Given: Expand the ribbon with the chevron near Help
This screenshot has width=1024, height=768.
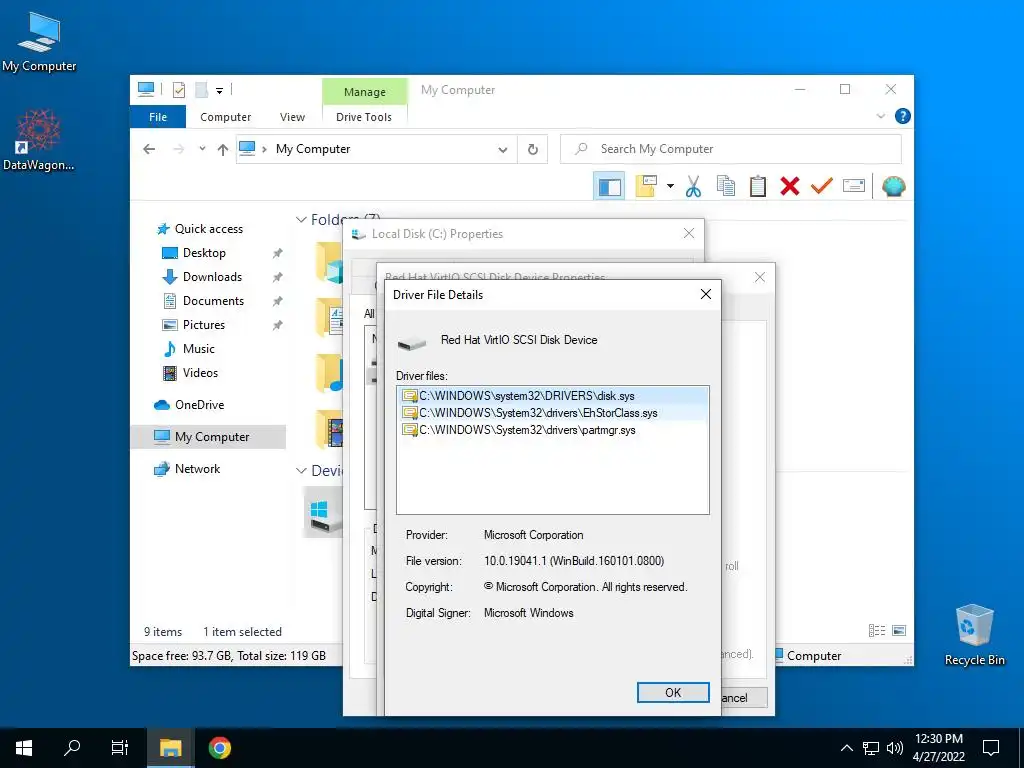Looking at the screenshot, I should pos(880,116).
